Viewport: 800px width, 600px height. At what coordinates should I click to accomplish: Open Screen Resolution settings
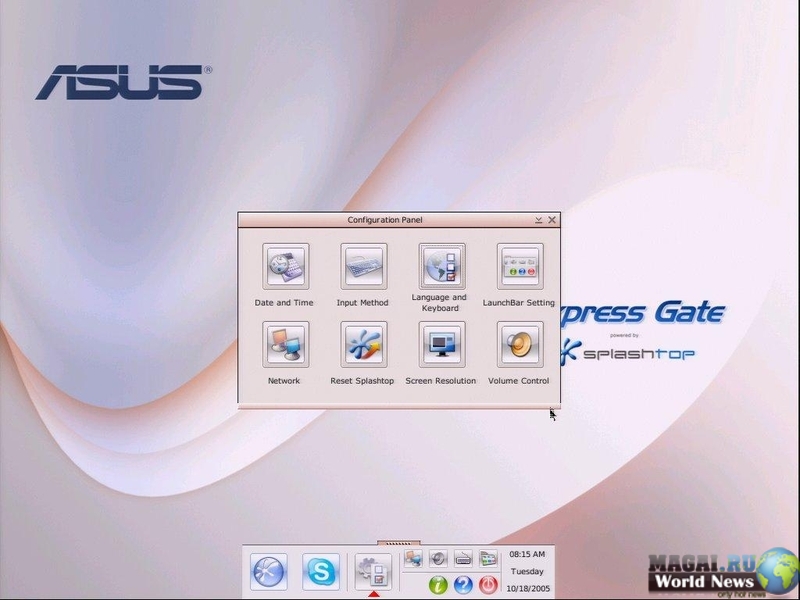tap(442, 344)
